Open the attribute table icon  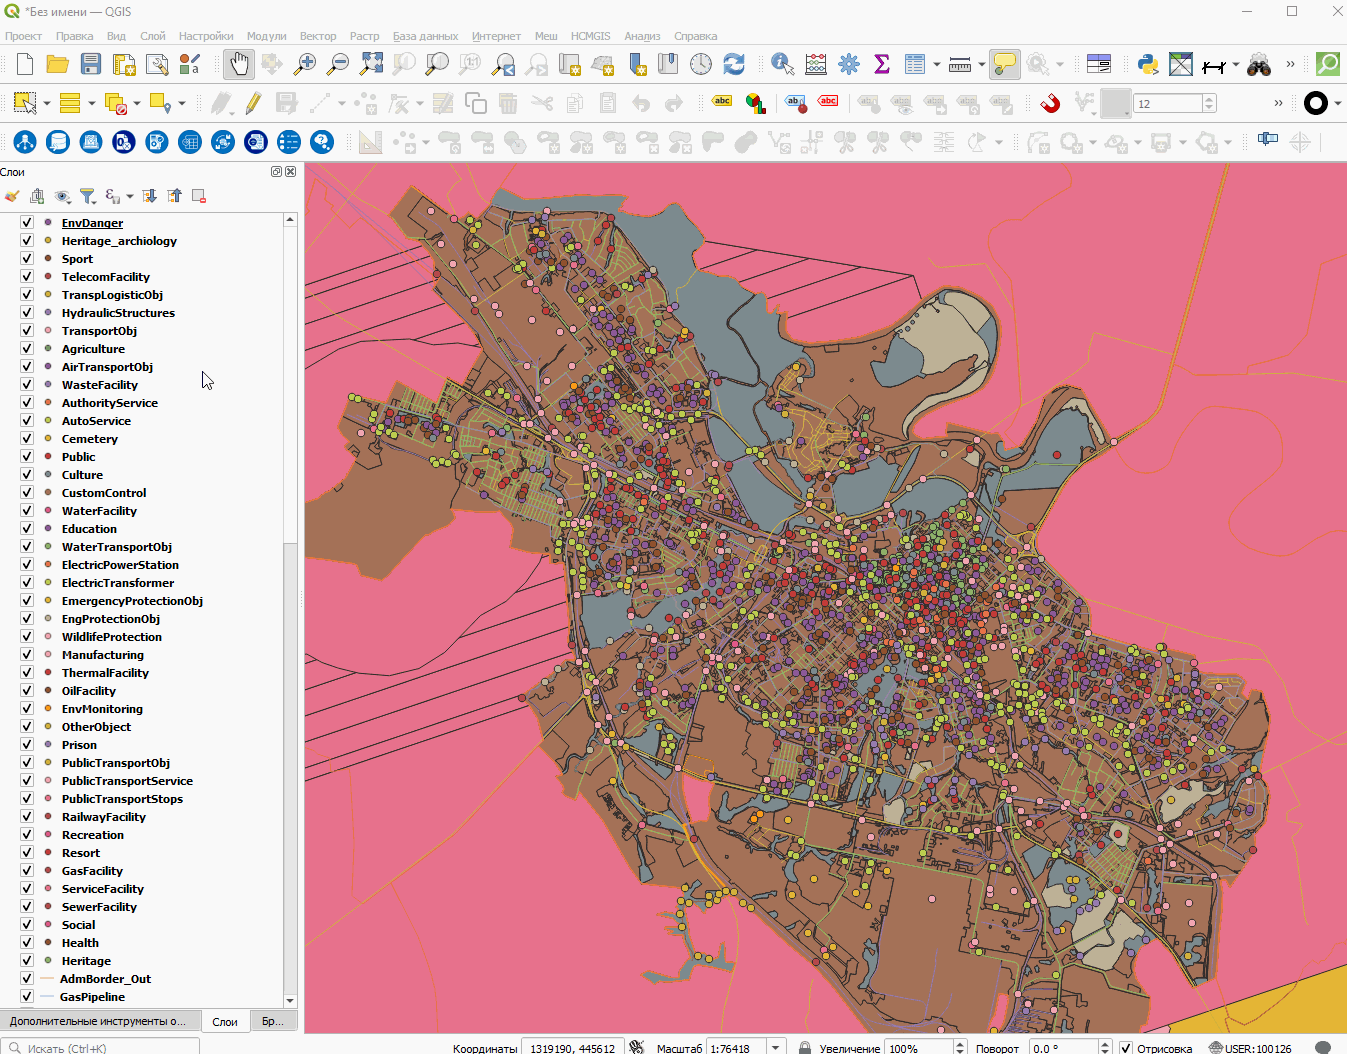pos(914,65)
